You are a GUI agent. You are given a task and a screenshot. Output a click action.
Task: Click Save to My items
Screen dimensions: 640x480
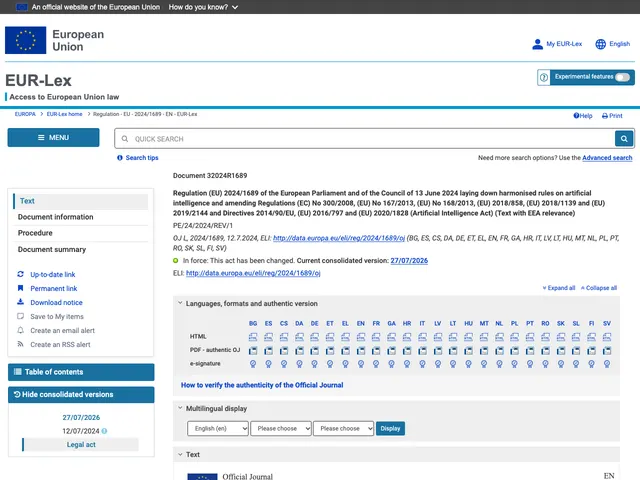point(57,317)
